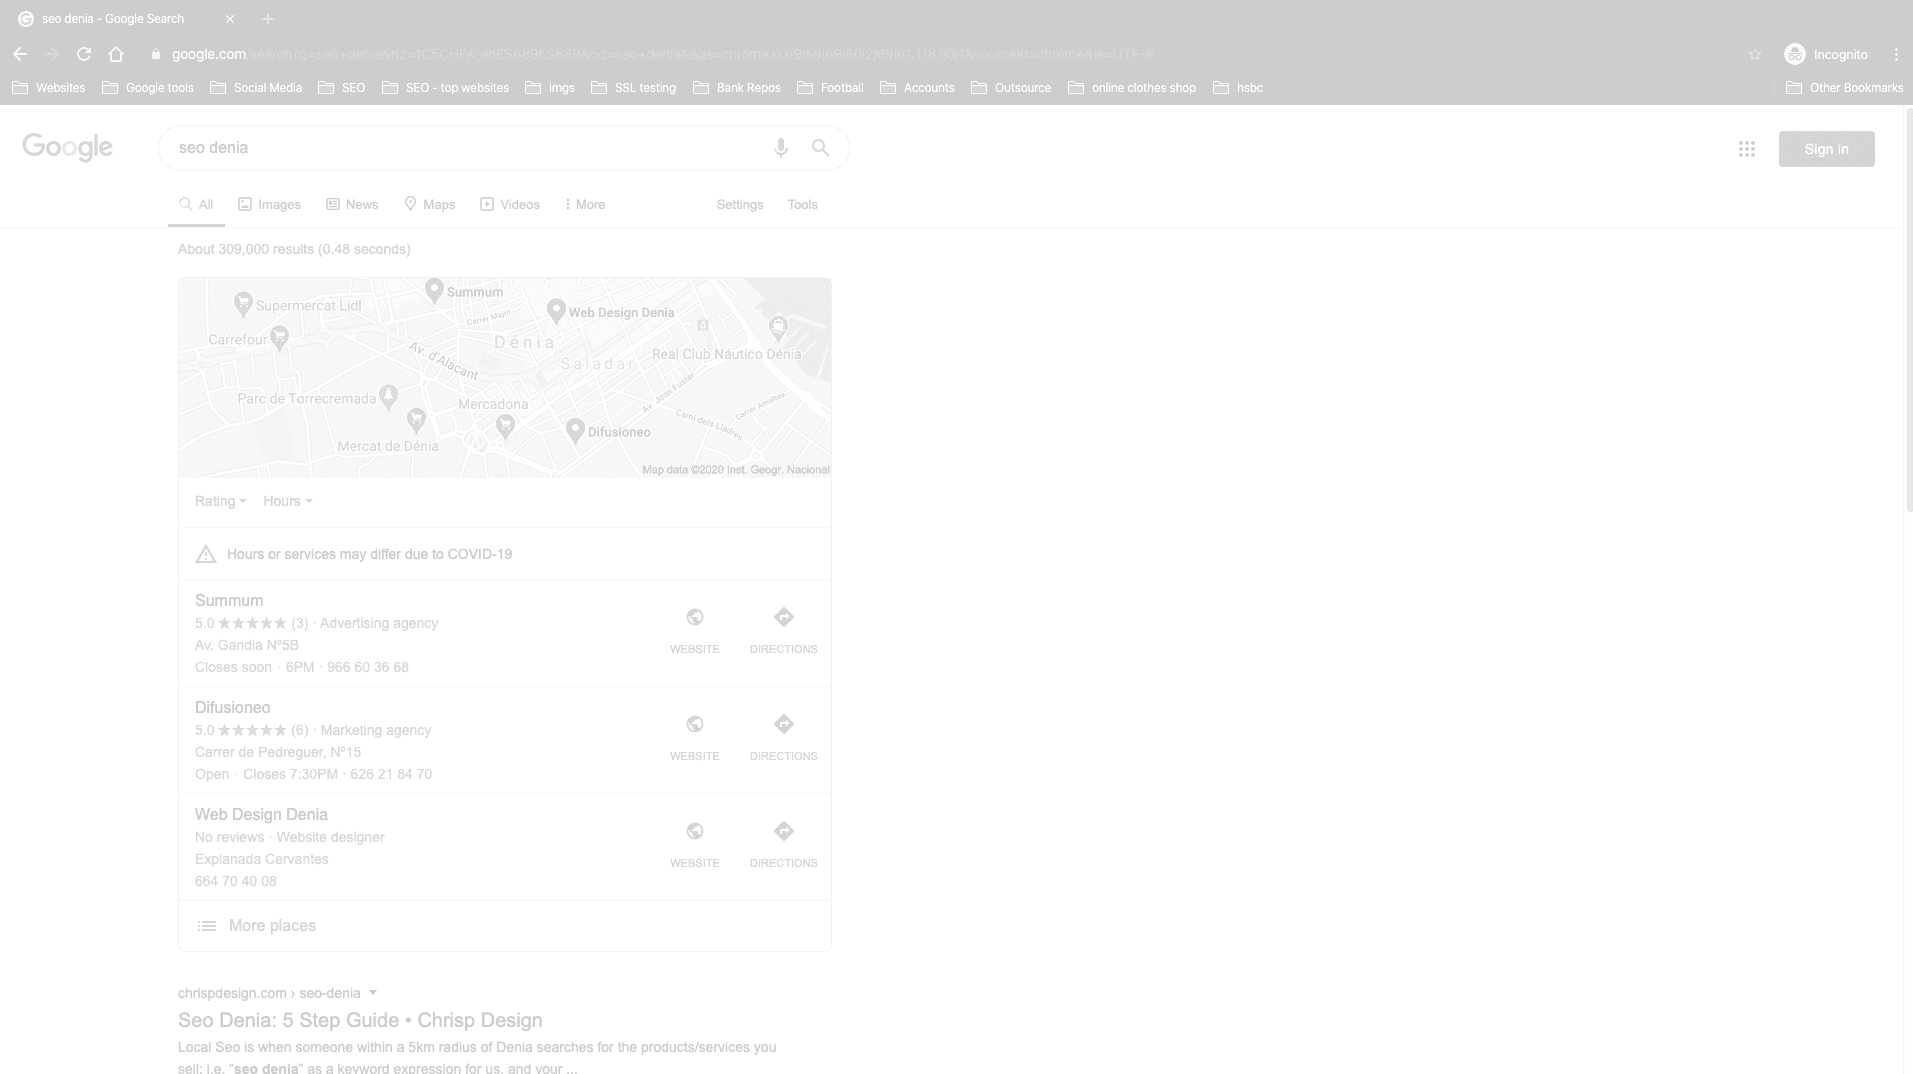The height and width of the screenshot is (1074, 1913).
Task: Click the browser back arrow
Action: [20, 54]
